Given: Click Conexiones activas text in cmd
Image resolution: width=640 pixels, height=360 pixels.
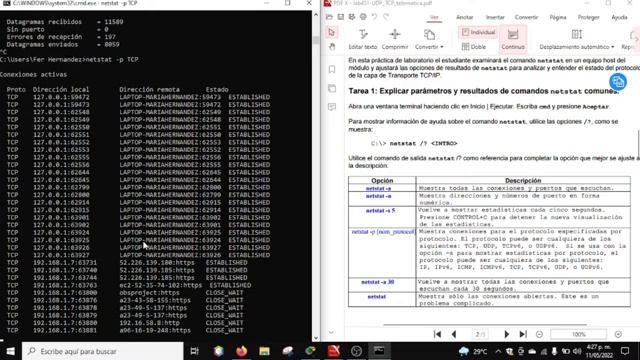Looking at the screenshot, I should (x=33, y=74).
